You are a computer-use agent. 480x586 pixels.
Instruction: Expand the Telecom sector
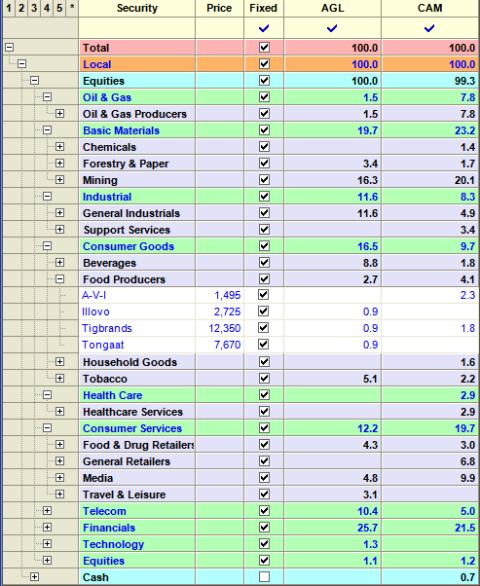47,511
